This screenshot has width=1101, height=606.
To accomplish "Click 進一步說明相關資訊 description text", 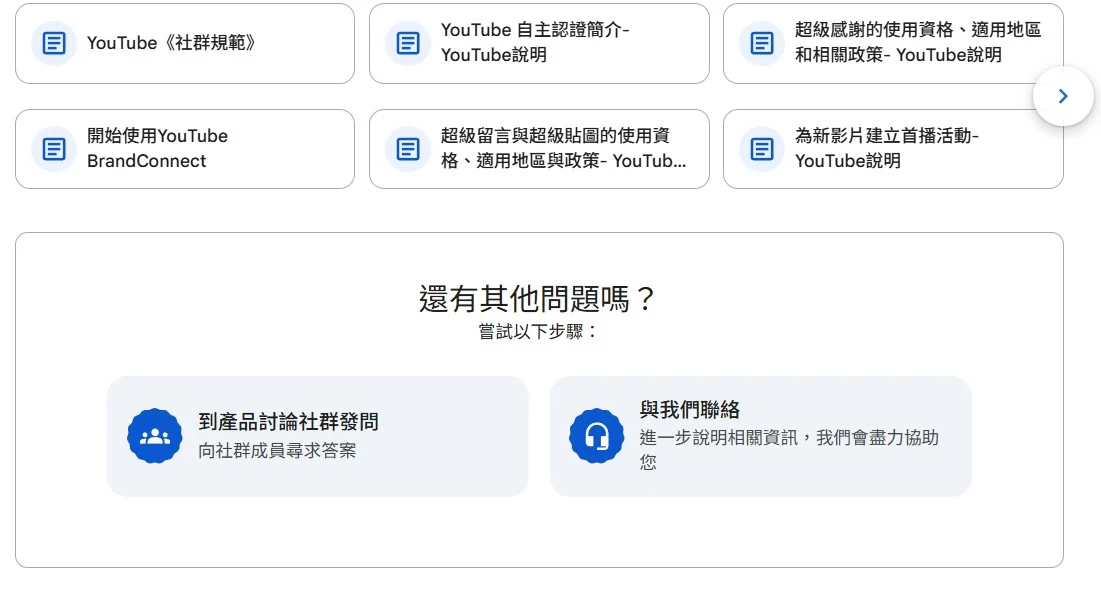I will click(789, 449).
